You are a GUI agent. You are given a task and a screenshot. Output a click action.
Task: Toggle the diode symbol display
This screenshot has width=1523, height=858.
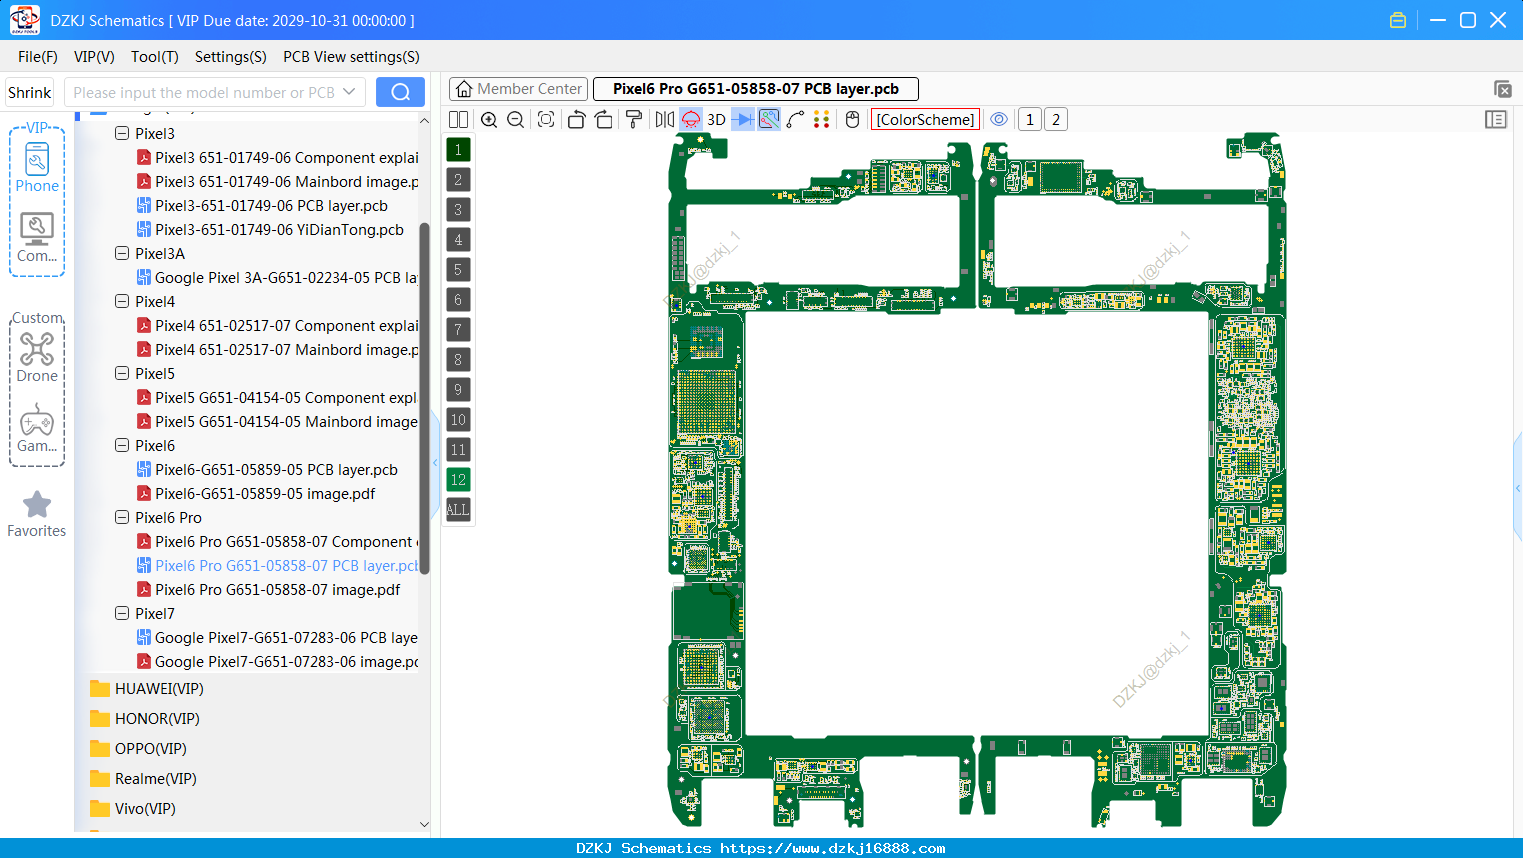point(743,119)
